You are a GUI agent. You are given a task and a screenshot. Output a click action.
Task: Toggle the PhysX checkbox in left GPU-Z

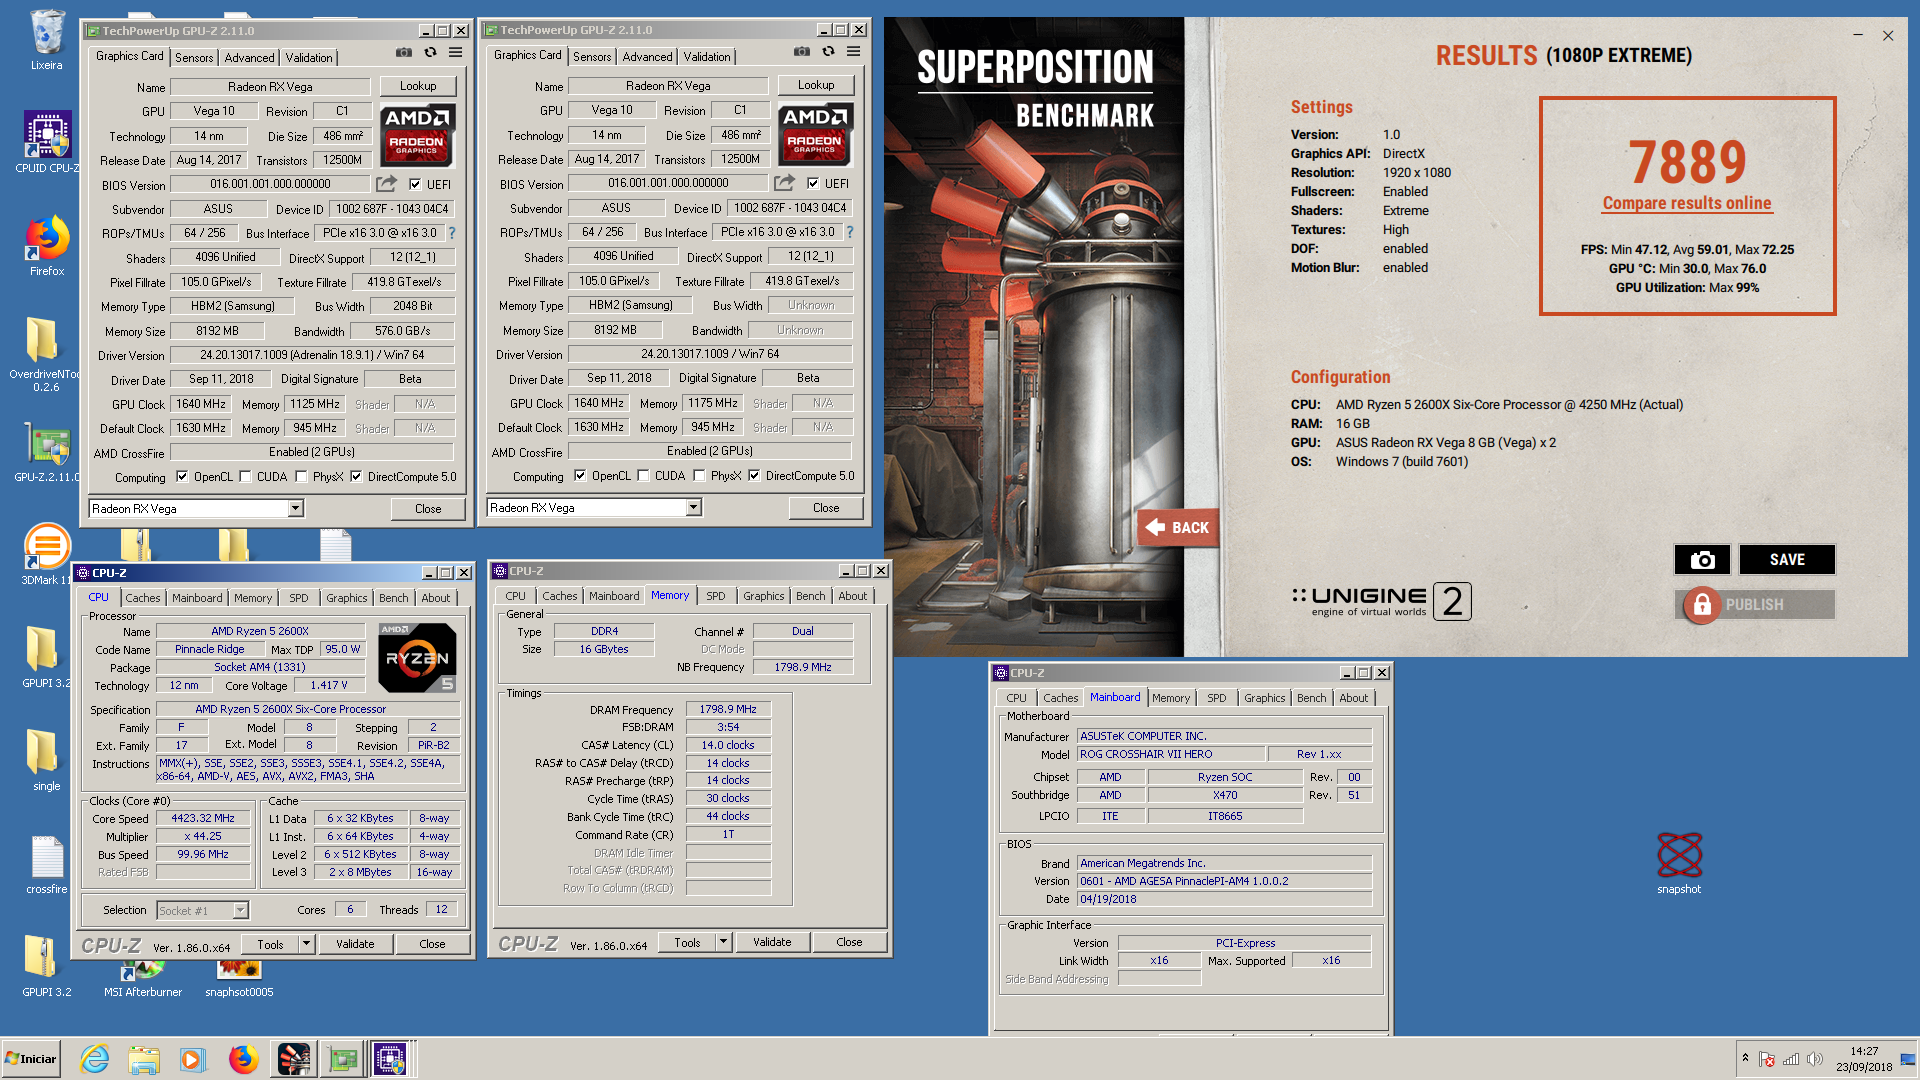(301, 477)
